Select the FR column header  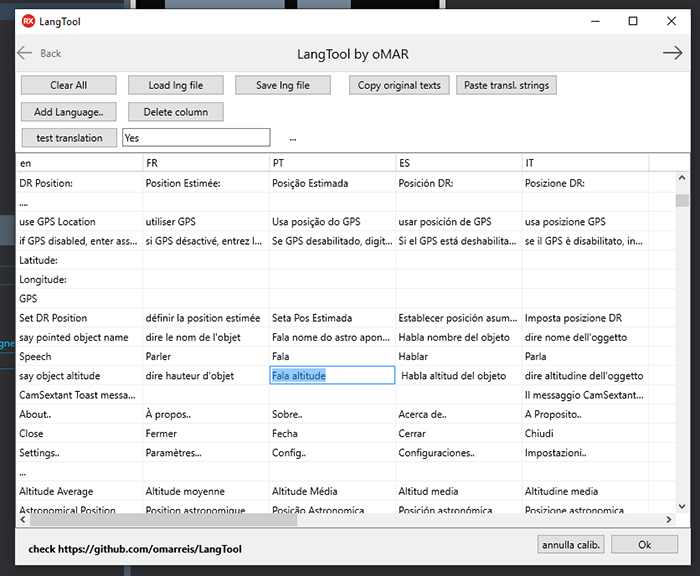(206, 163)
